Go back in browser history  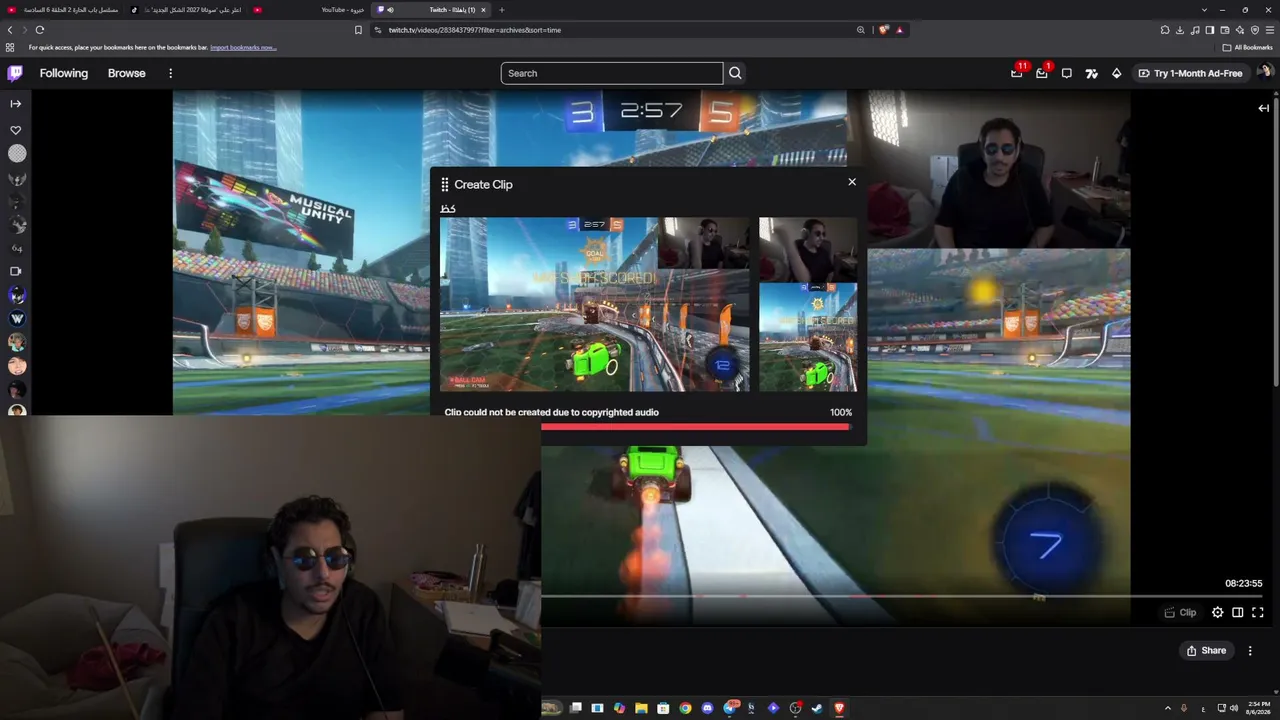tap(10, 30)
